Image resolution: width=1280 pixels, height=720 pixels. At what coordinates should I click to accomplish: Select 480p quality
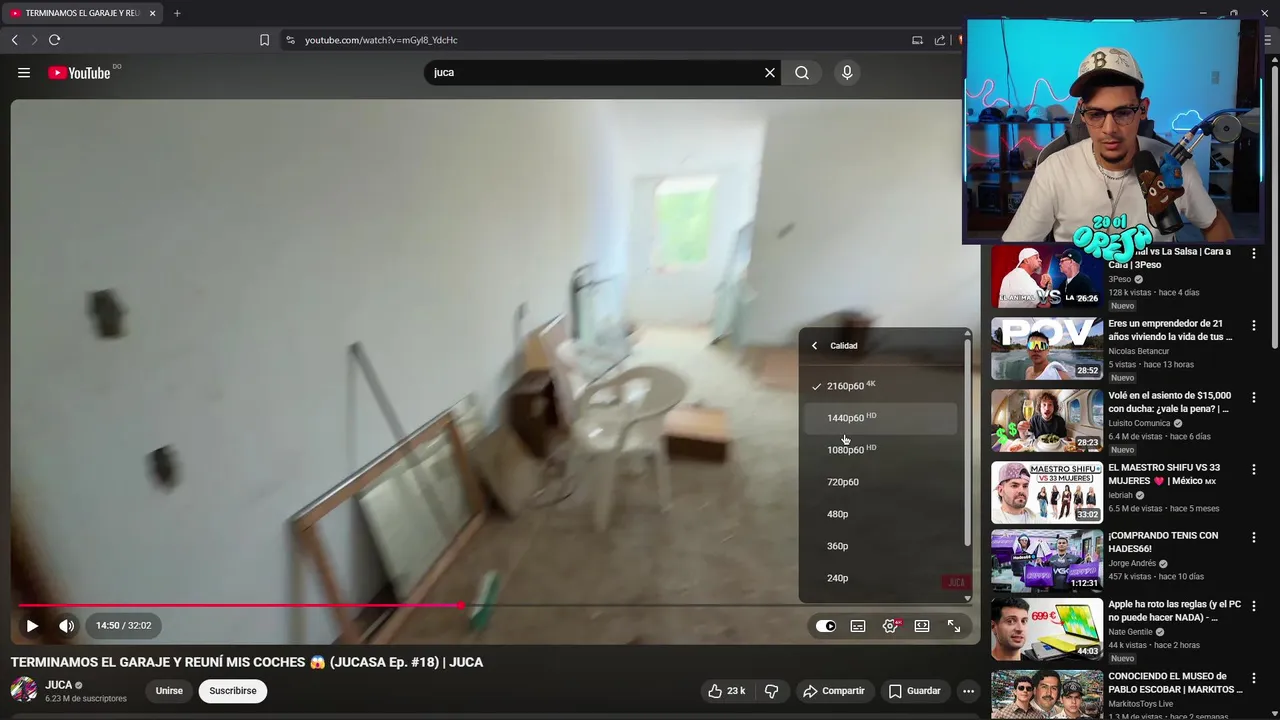coord(880,514)
